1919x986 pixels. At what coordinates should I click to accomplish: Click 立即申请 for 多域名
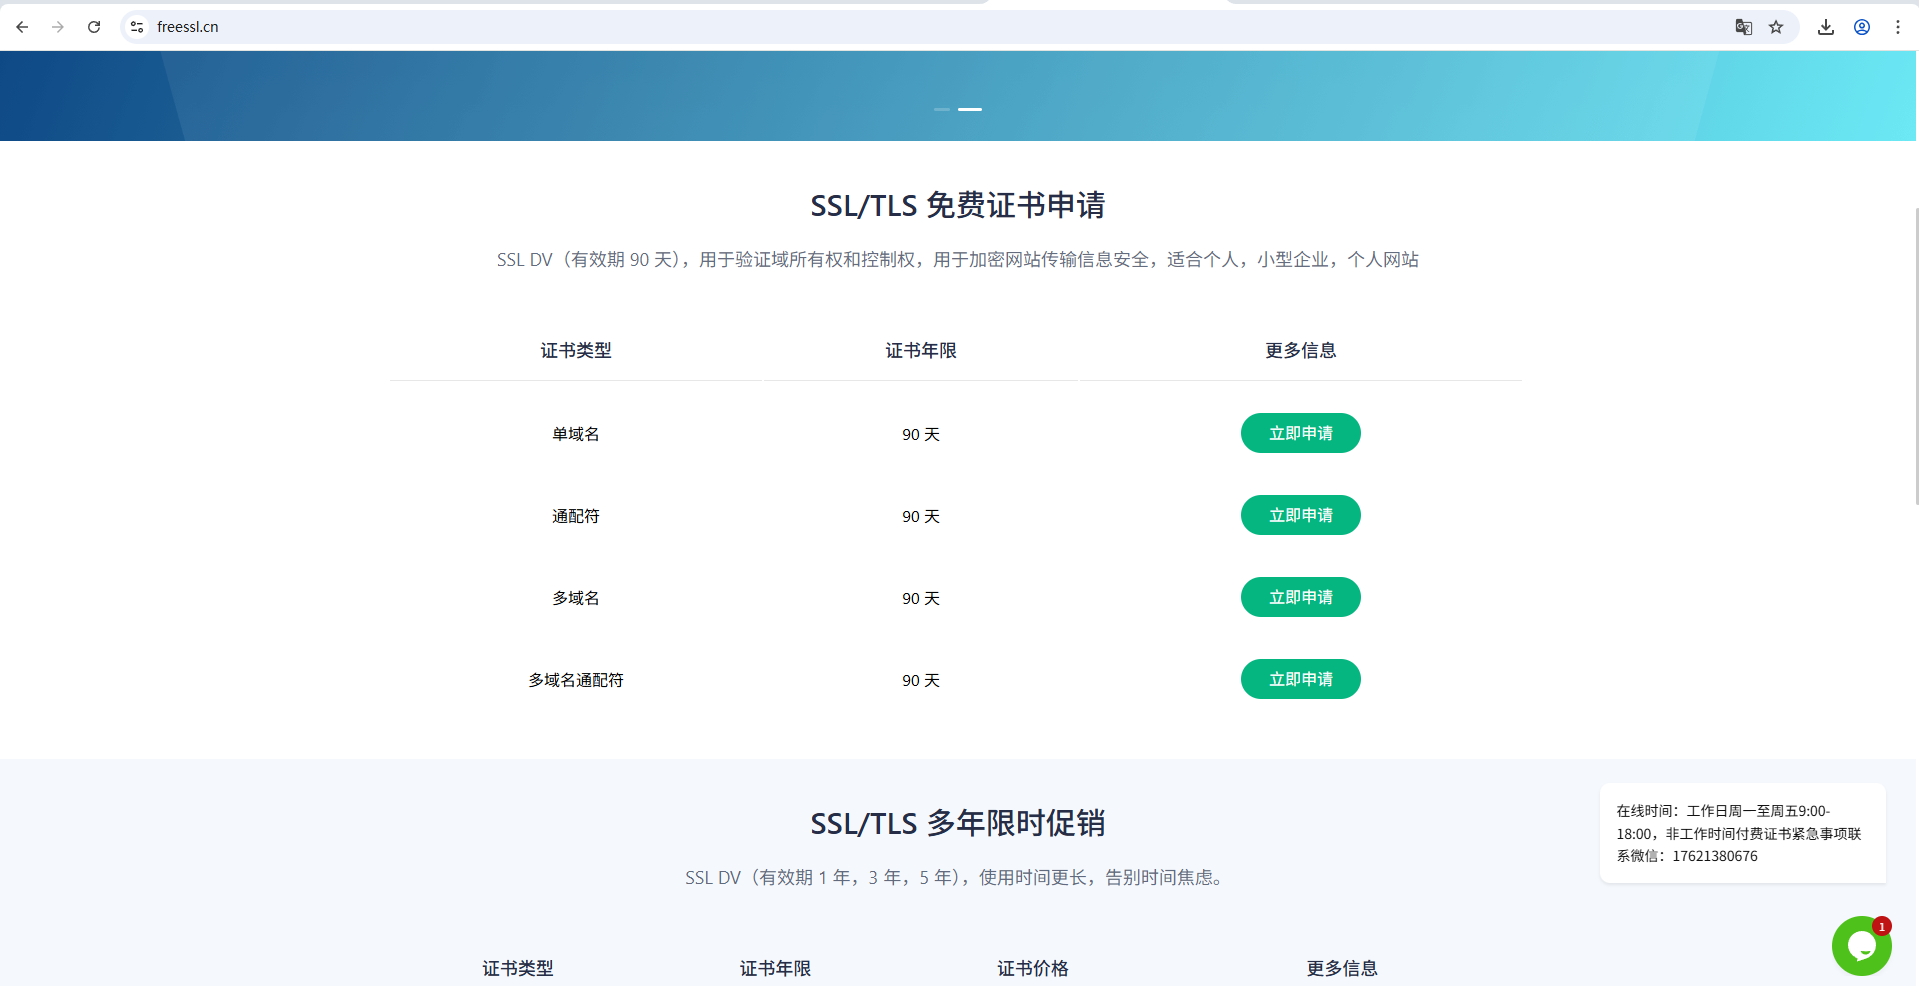coord(1300,597)
